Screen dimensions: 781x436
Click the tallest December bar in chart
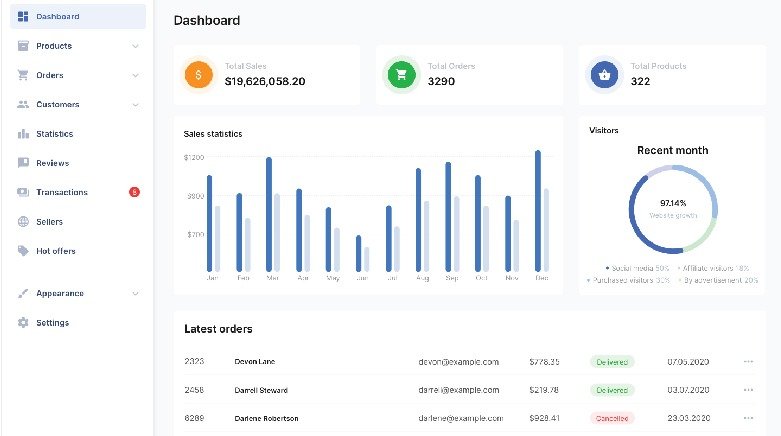click(538, 210)
